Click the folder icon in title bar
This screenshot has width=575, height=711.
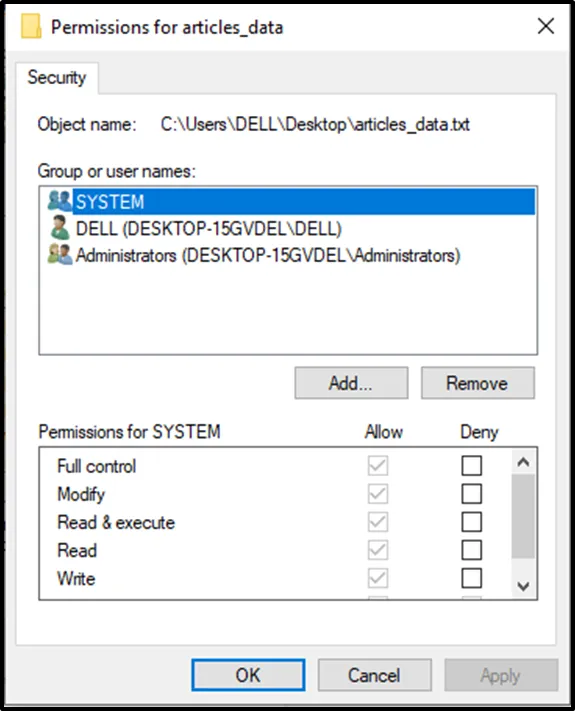pyautogui.click(x=31, y=27)
